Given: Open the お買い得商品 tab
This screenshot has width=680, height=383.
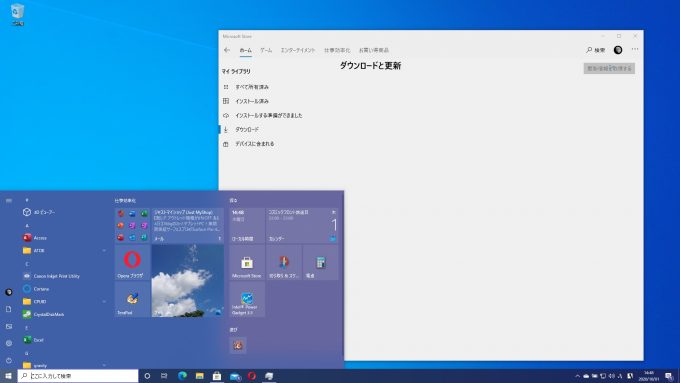Looking at the screenshot, I should pos(374,50).
